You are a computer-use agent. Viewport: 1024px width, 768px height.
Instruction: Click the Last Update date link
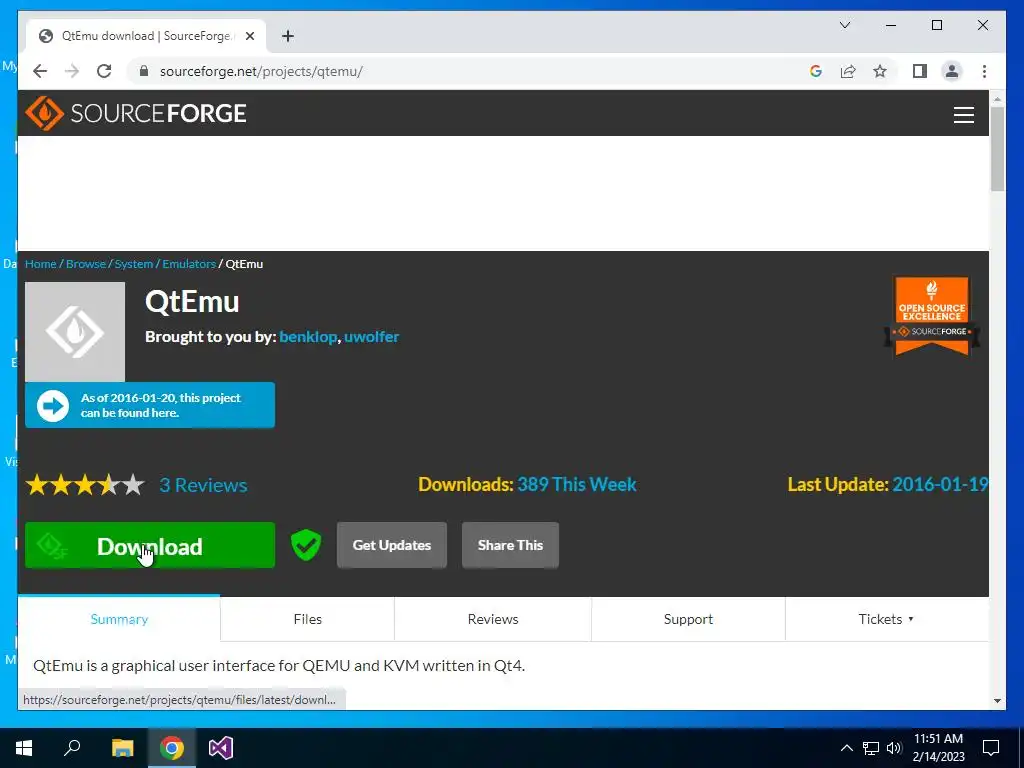940,485
